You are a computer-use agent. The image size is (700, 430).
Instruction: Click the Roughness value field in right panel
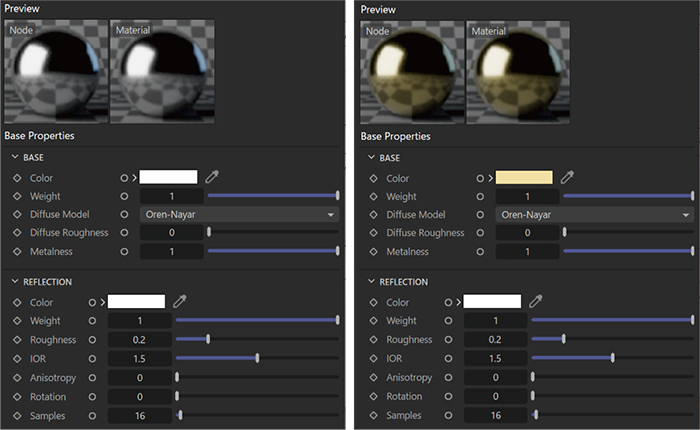[x=495, y=339]
